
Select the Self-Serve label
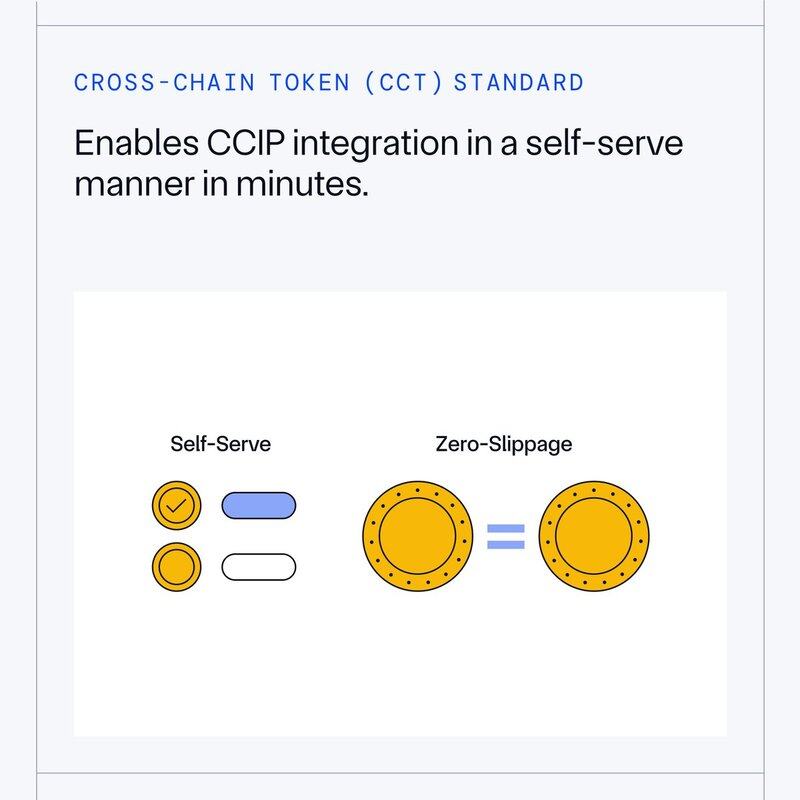(x=220, y=443)
